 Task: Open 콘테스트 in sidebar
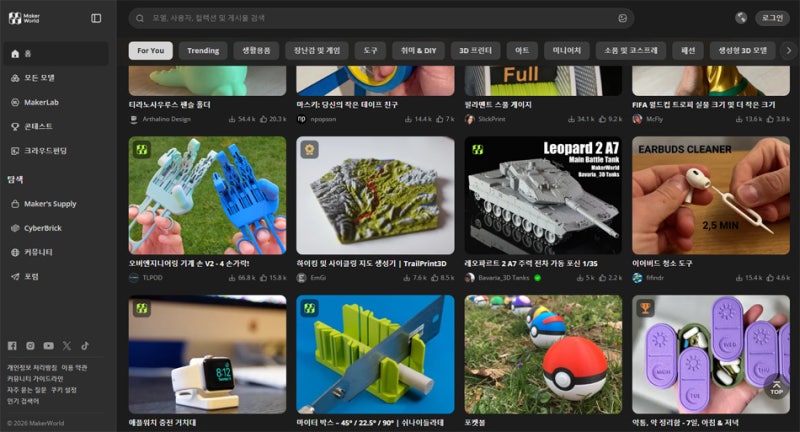coord(56,126)
